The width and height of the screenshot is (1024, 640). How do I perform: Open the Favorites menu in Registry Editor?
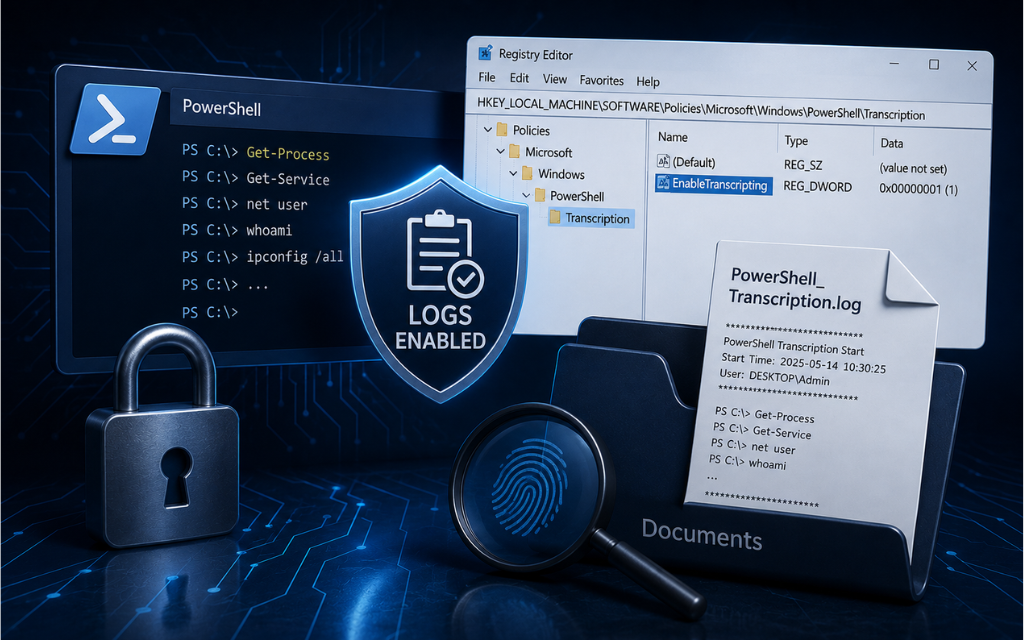pos(601,80)
